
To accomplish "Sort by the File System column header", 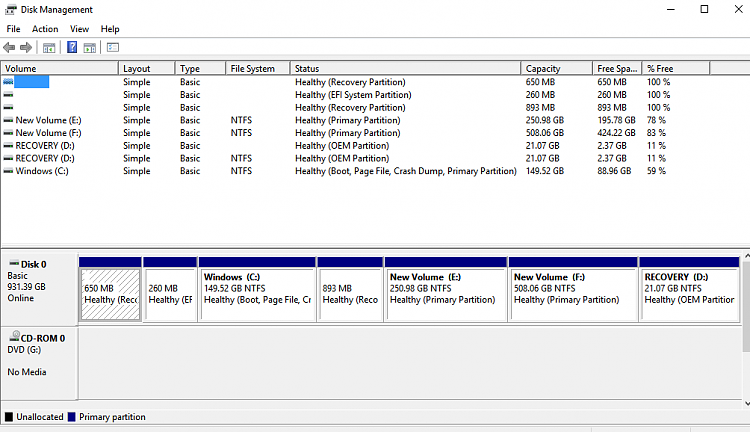I will [258, 68].
